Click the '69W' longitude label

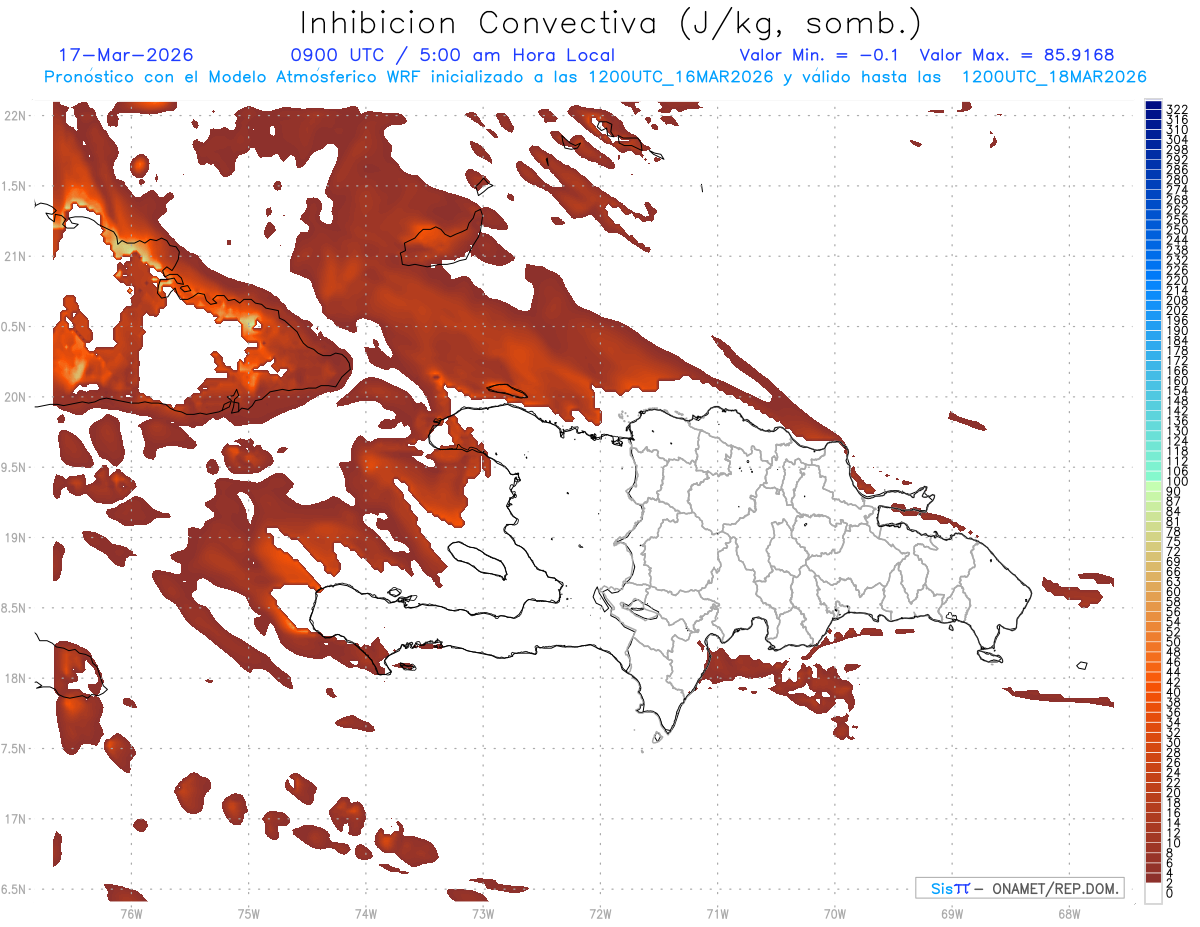click(951, 913)
